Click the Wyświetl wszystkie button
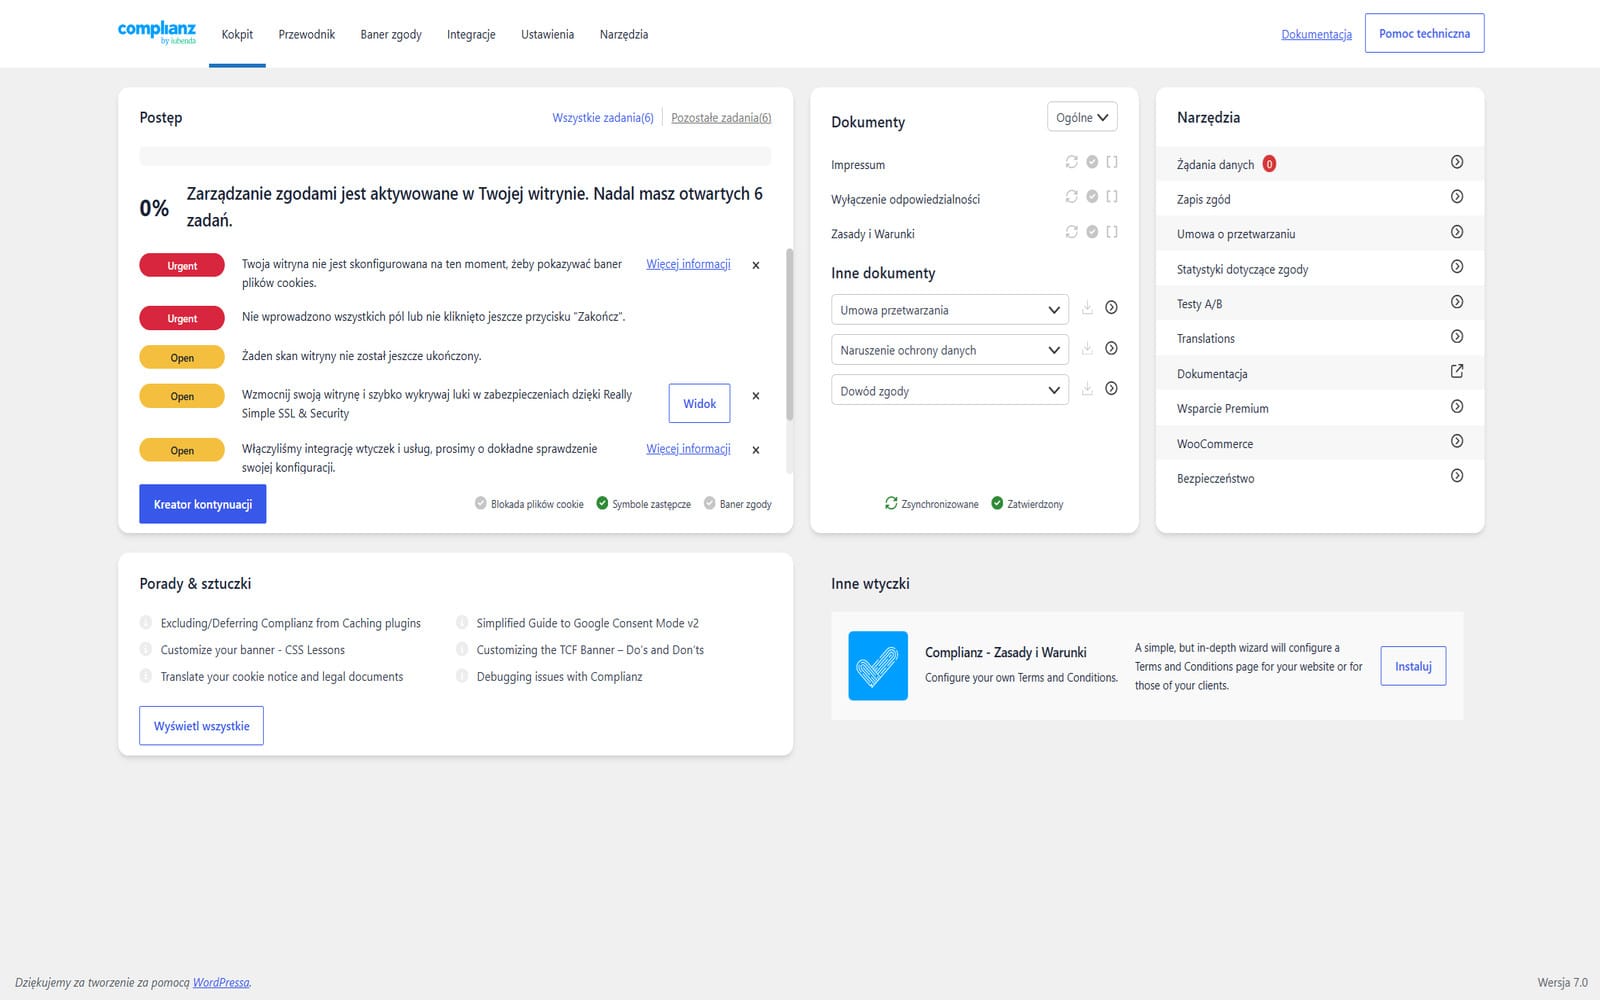This screenshot has height=1000, width=1600. pyautogui.click(x=201, y=726)
